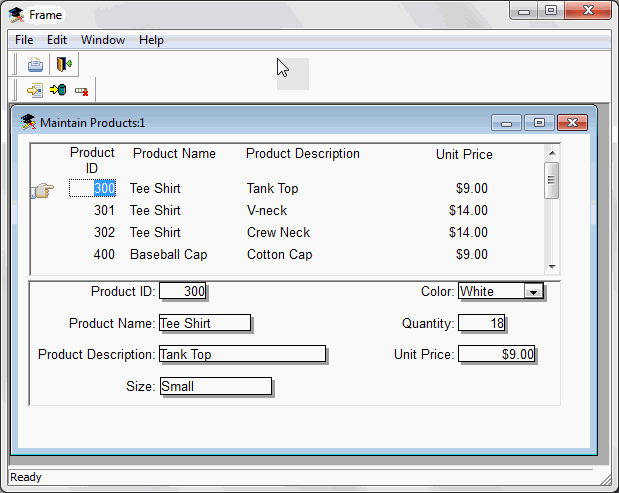Maximize the Maintain Products child window
Screen dimensions: 619x493
click(539, 122)
